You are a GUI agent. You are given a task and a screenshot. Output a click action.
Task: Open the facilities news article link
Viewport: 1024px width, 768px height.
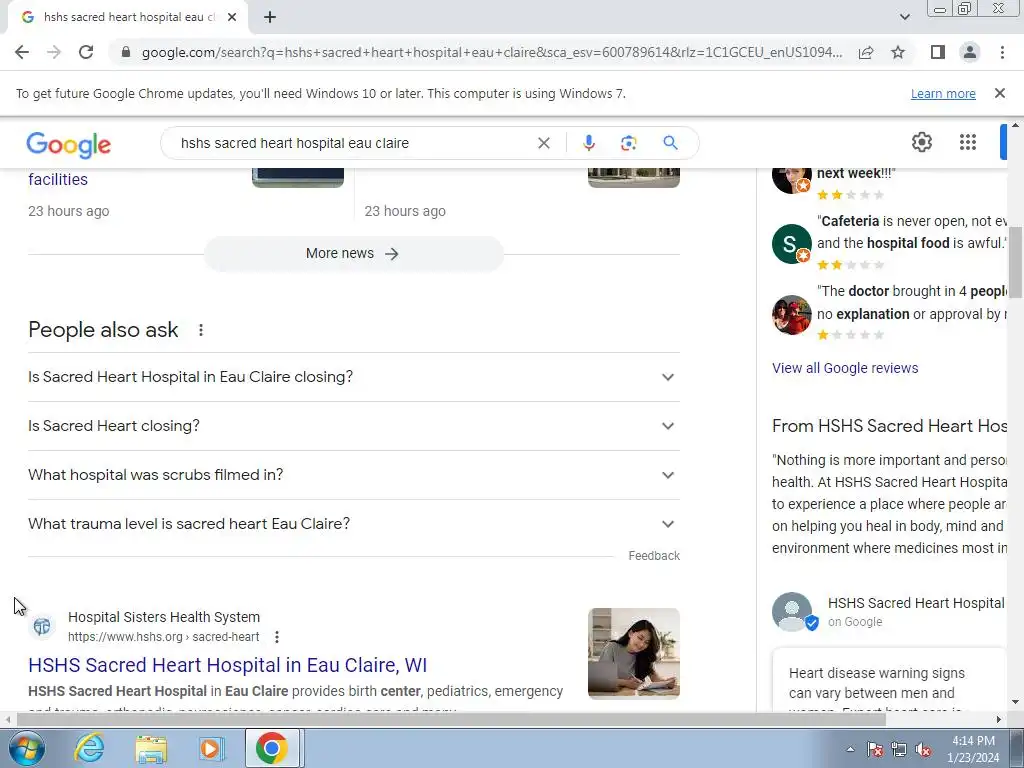click(x=58, y=180)
